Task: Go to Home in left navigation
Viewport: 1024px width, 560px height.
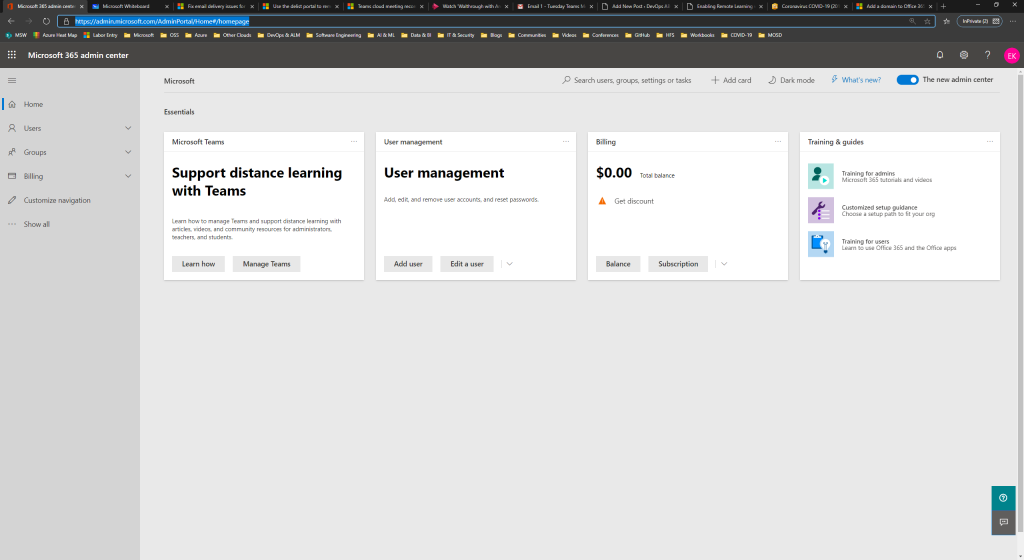Action: point(70,104)
